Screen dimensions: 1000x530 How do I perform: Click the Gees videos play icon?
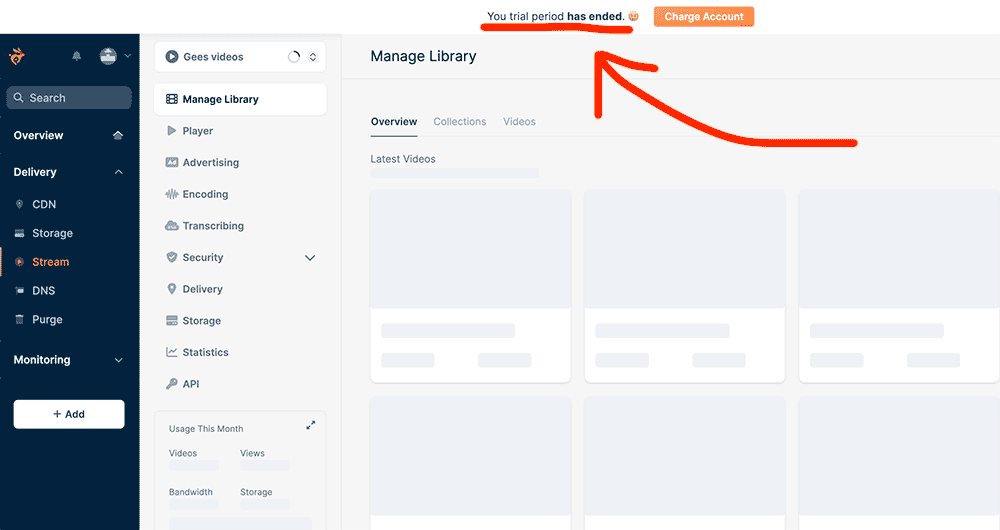click(172, 57)
